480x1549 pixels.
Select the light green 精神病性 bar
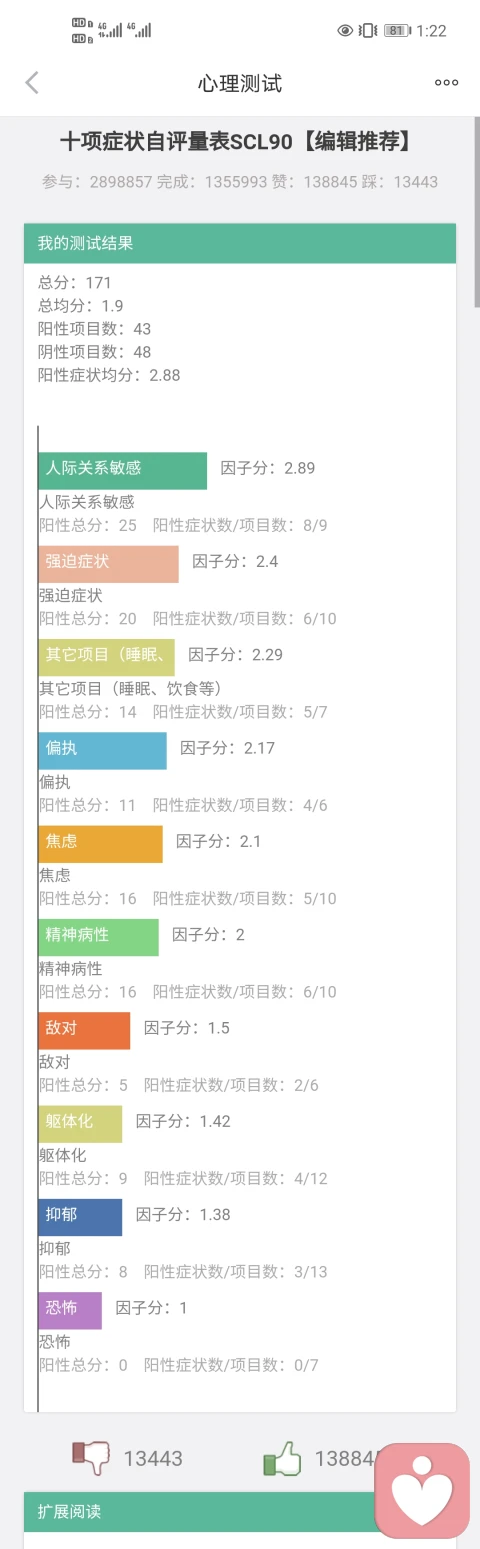(x=99, y=937)
